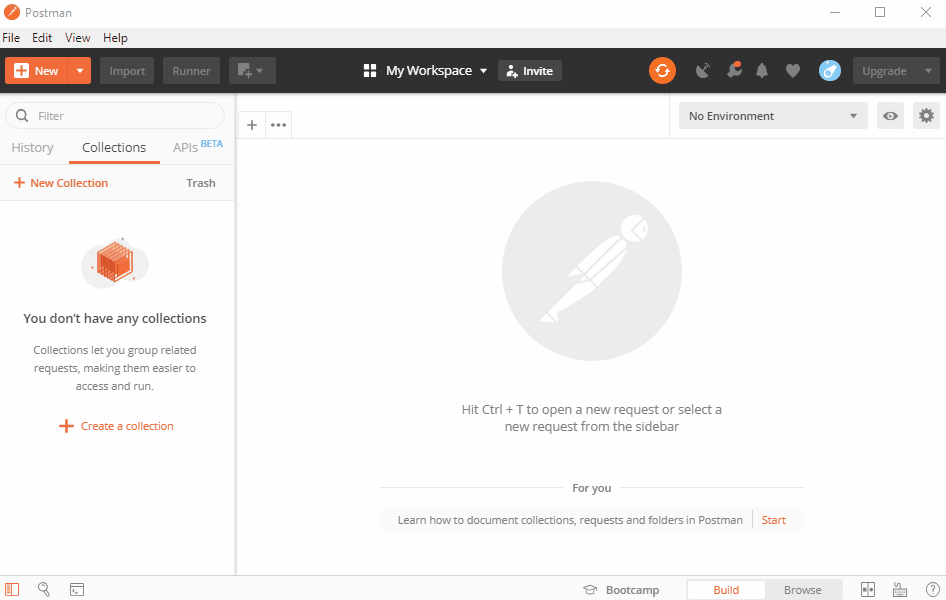Focus the Filter search field
Image resolution: width=946 pixels, height=600 pixels.
click(115, 115)
